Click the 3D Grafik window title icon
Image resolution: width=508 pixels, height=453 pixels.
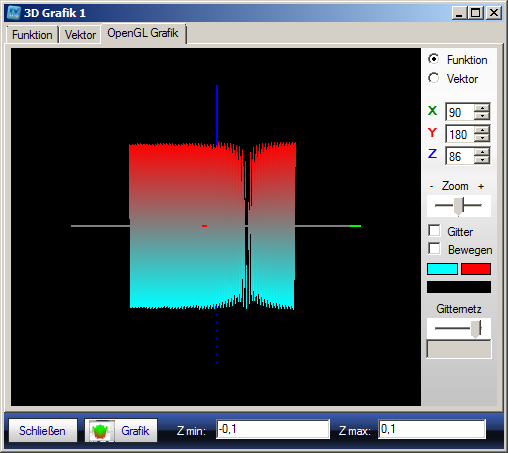coord(14,13)
